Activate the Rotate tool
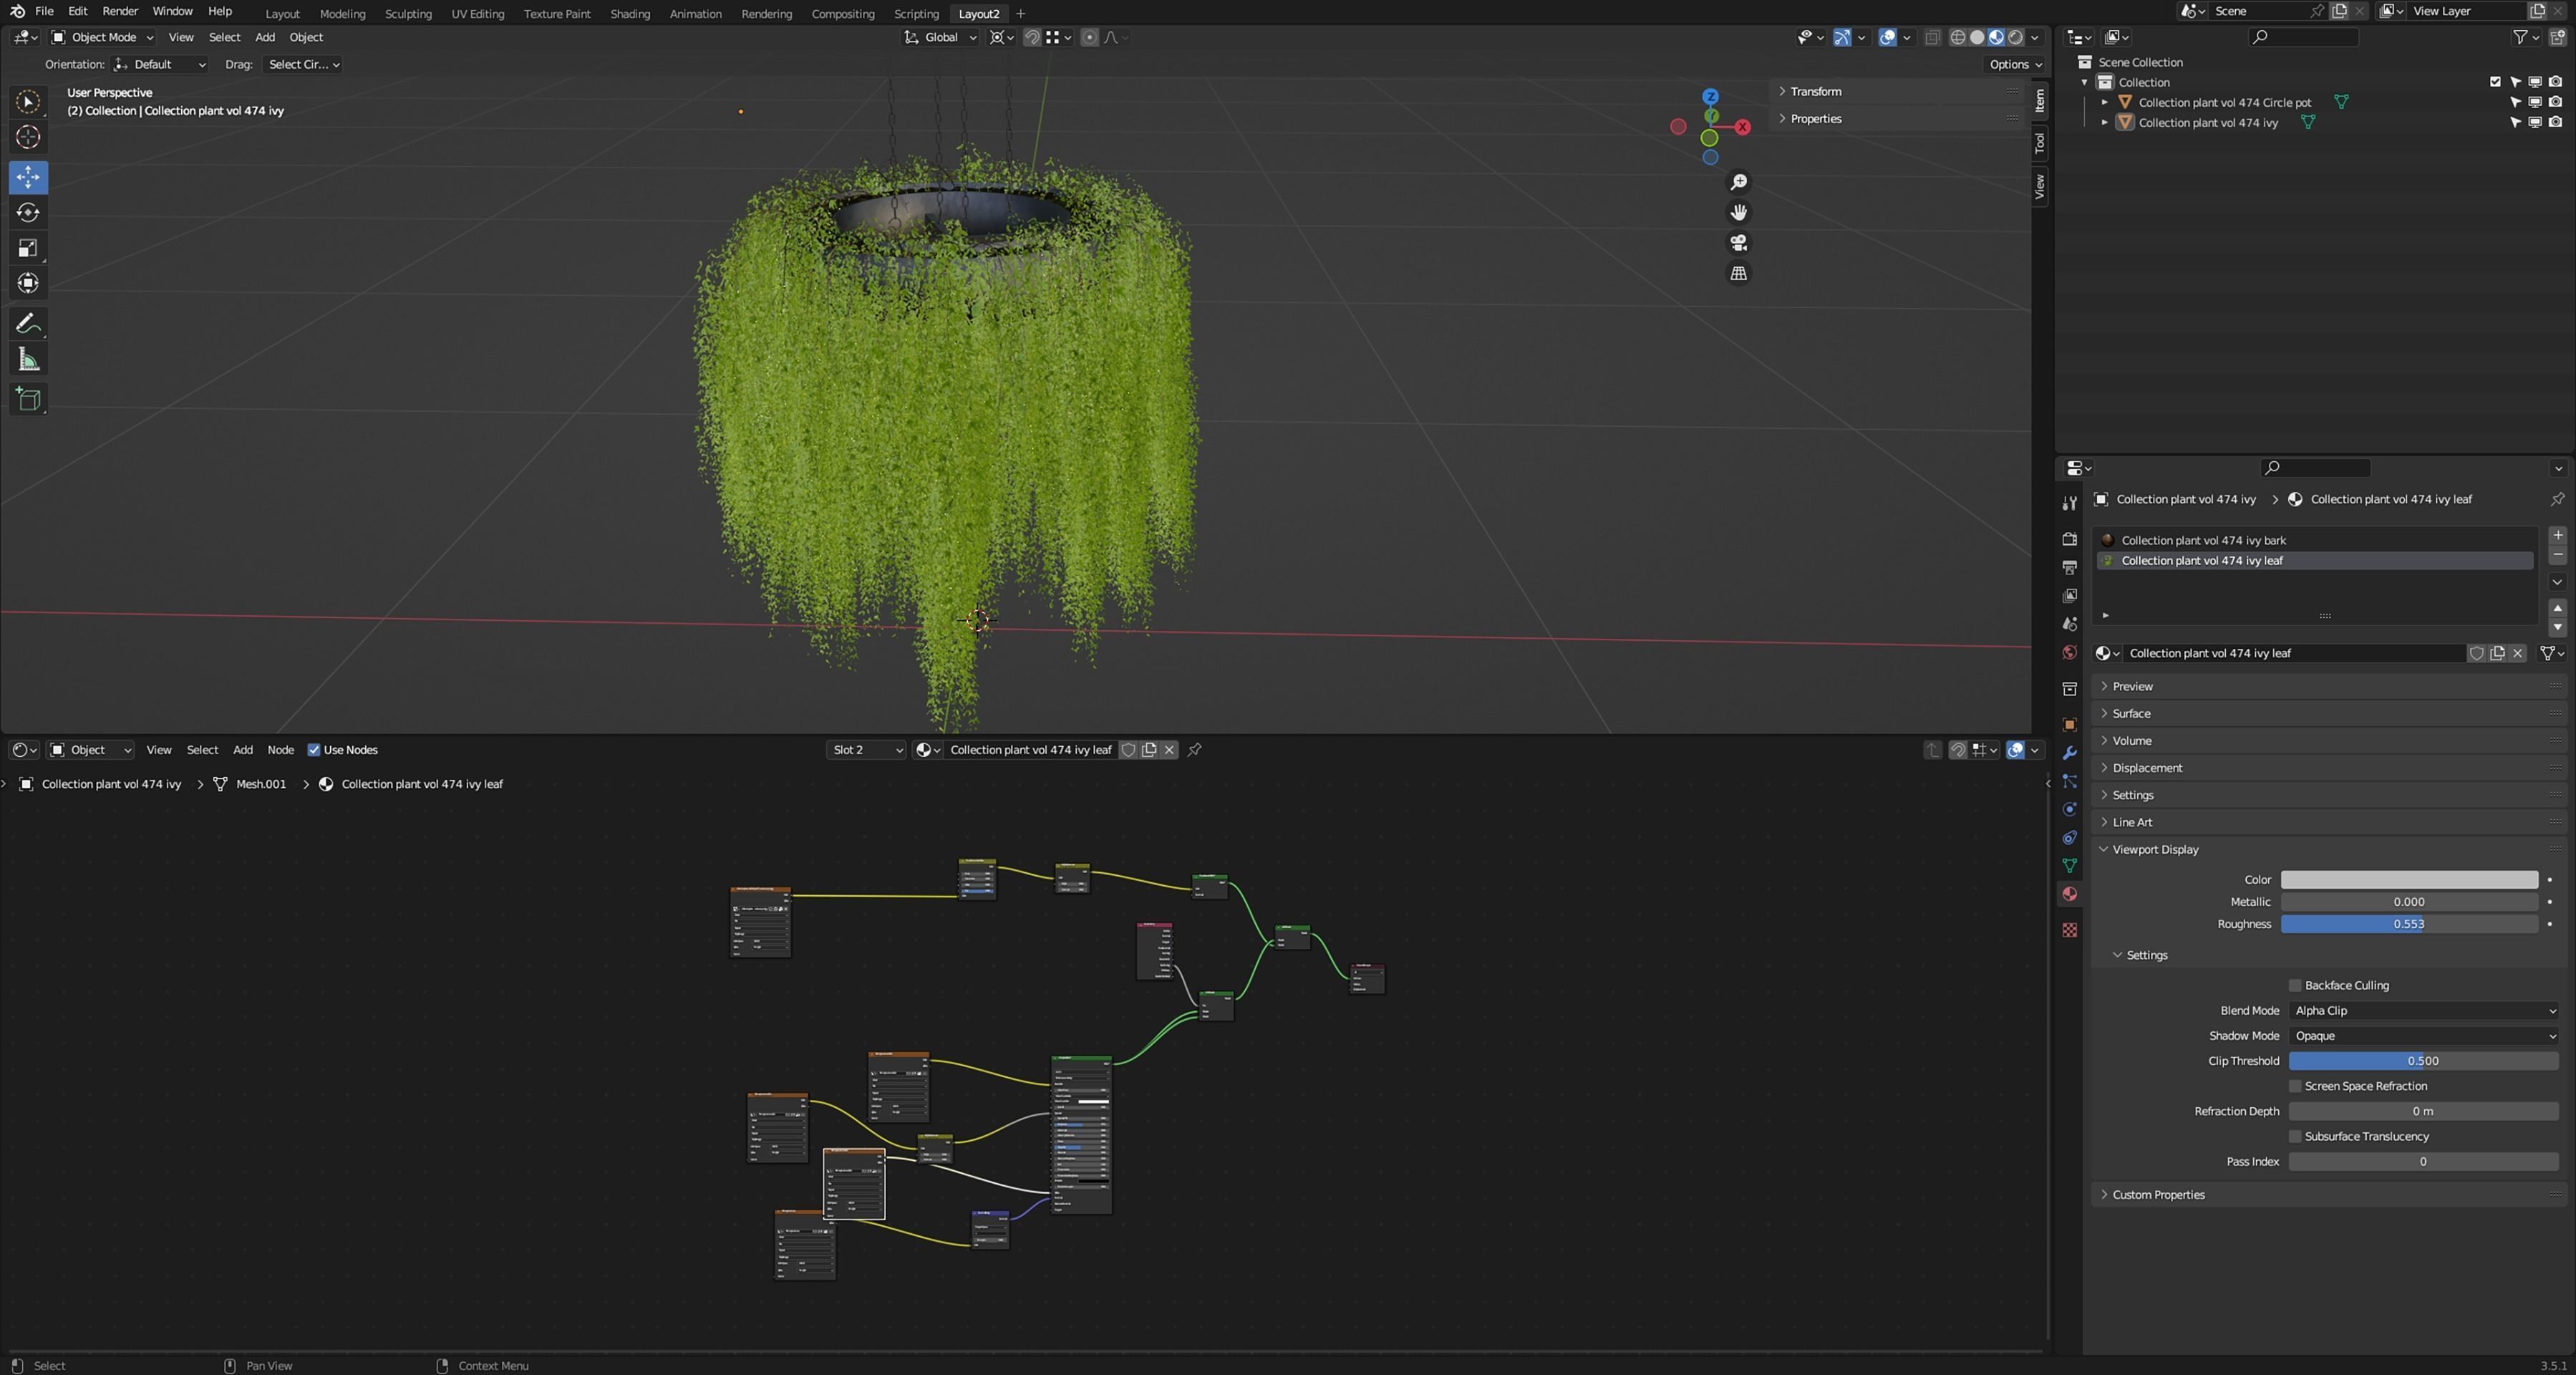Image resolution: width=2576 pixels, height=1375 pixels. coord(28,212)
